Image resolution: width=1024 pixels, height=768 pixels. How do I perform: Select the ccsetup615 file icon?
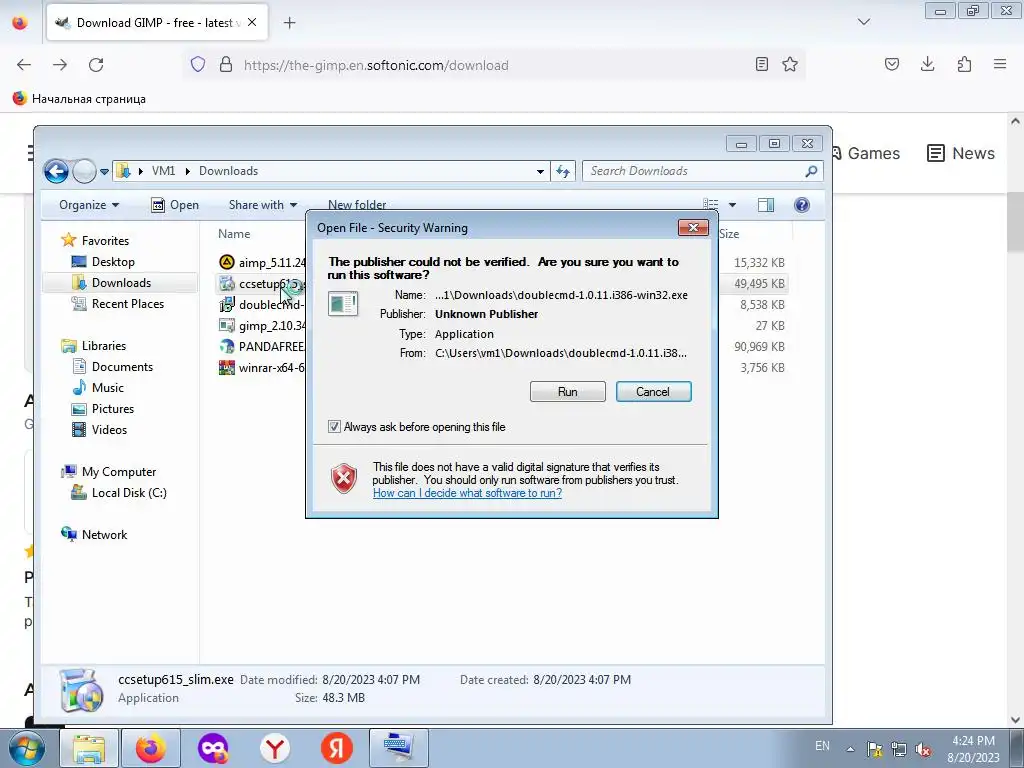click(x=227, y=283)
